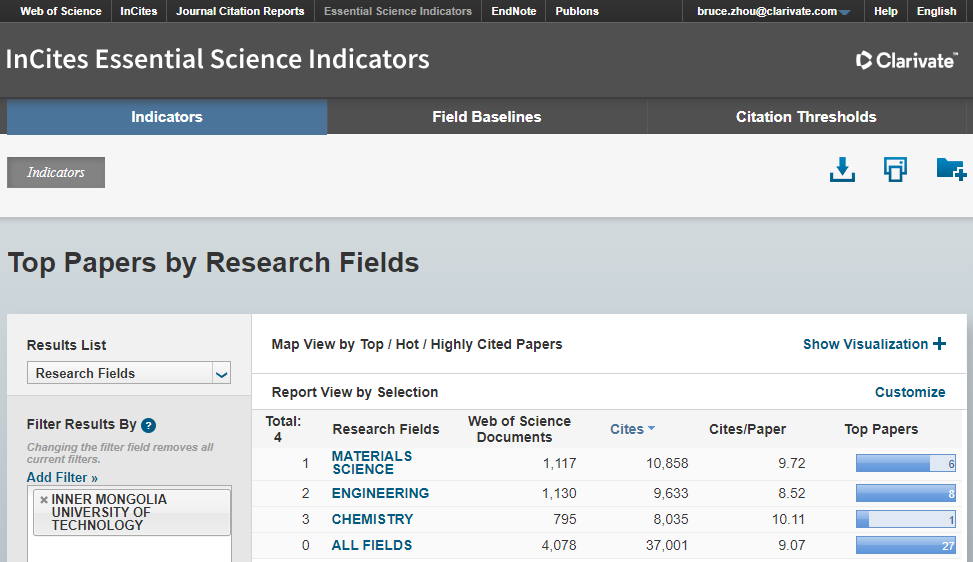Open the Results List Research Fields dropdown
The height and width of the screenshot is (562, 973).
221,374
